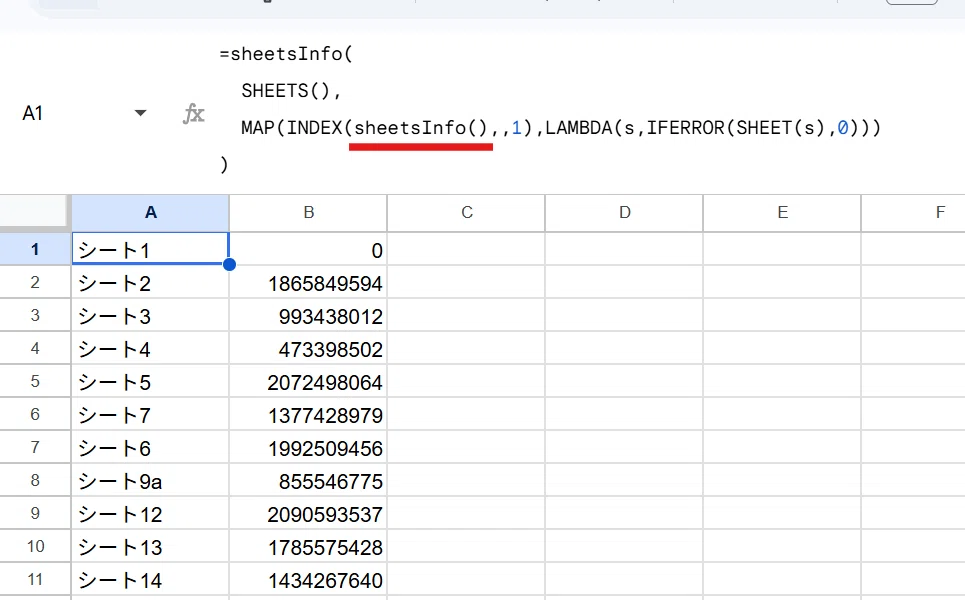965x600 pixels.
Task: Select the column A header
Action: (x=150, y=213)
